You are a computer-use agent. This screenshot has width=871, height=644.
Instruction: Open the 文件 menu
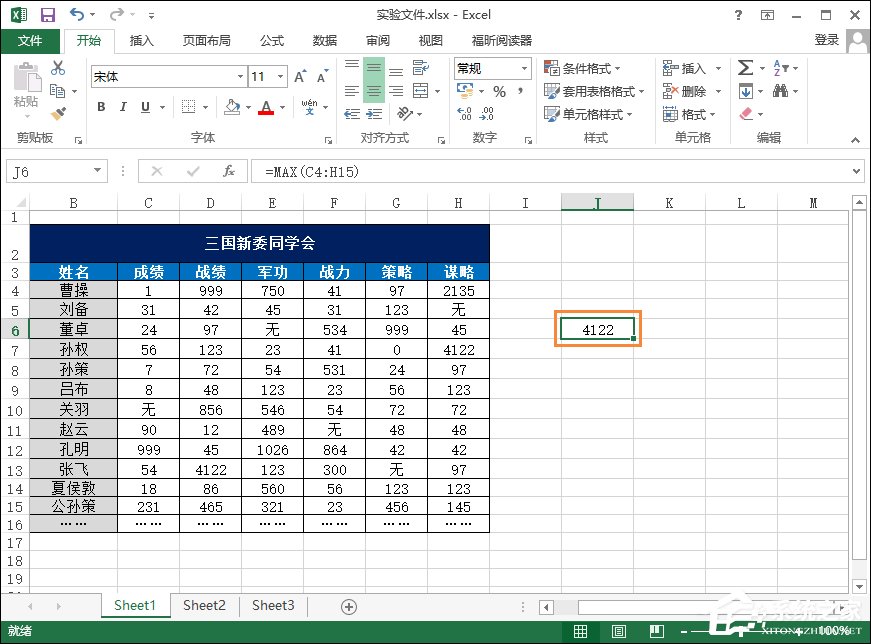[31, 41]
